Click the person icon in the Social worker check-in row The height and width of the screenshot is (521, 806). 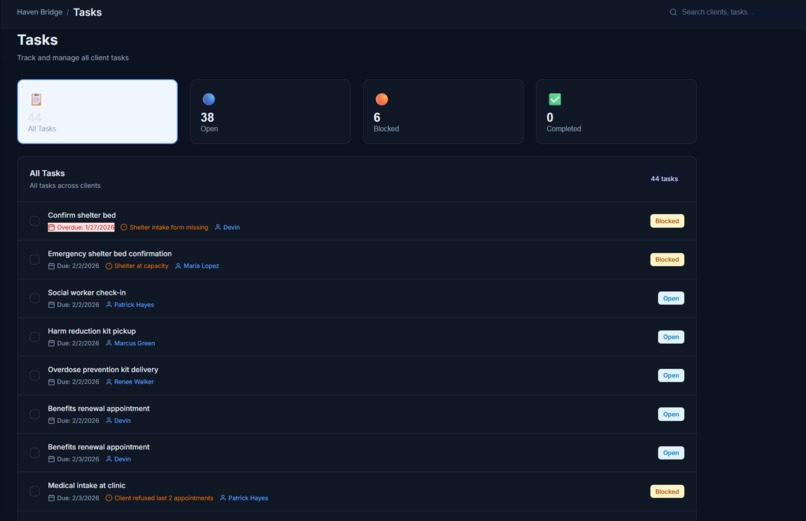108,304
